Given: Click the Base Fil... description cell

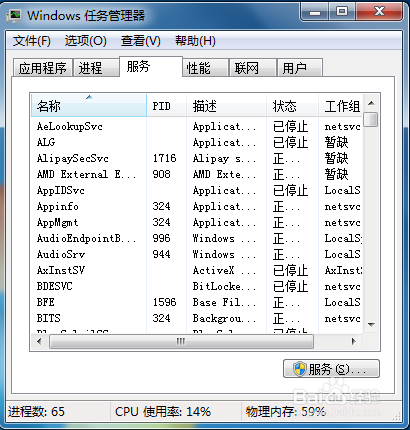Looking at the screenshot, I should point(224,302).
